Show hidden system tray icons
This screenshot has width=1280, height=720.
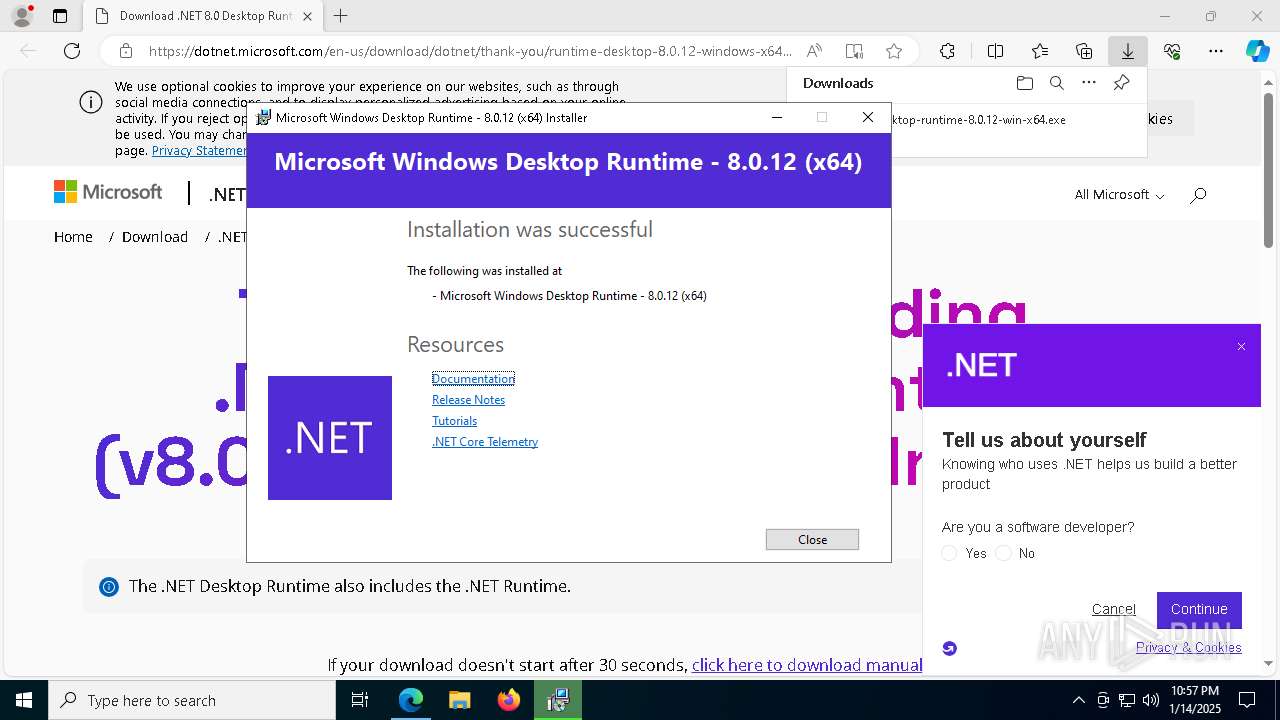(x=1078, y=700)
